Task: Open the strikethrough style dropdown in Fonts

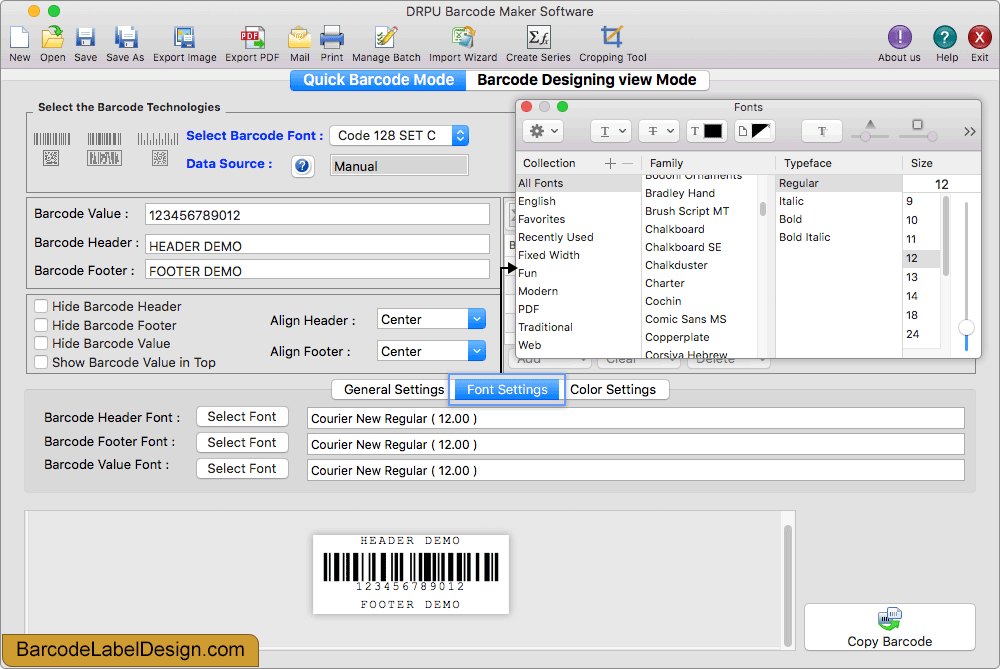Action: click(659, 131)
